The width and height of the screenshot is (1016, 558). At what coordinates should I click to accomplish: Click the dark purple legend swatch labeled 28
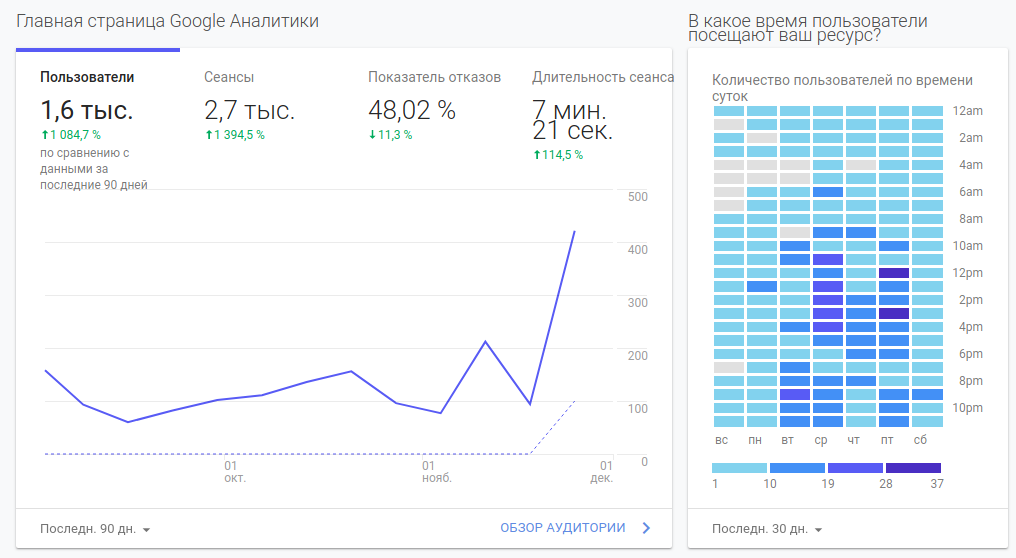[x=913, y=468]
